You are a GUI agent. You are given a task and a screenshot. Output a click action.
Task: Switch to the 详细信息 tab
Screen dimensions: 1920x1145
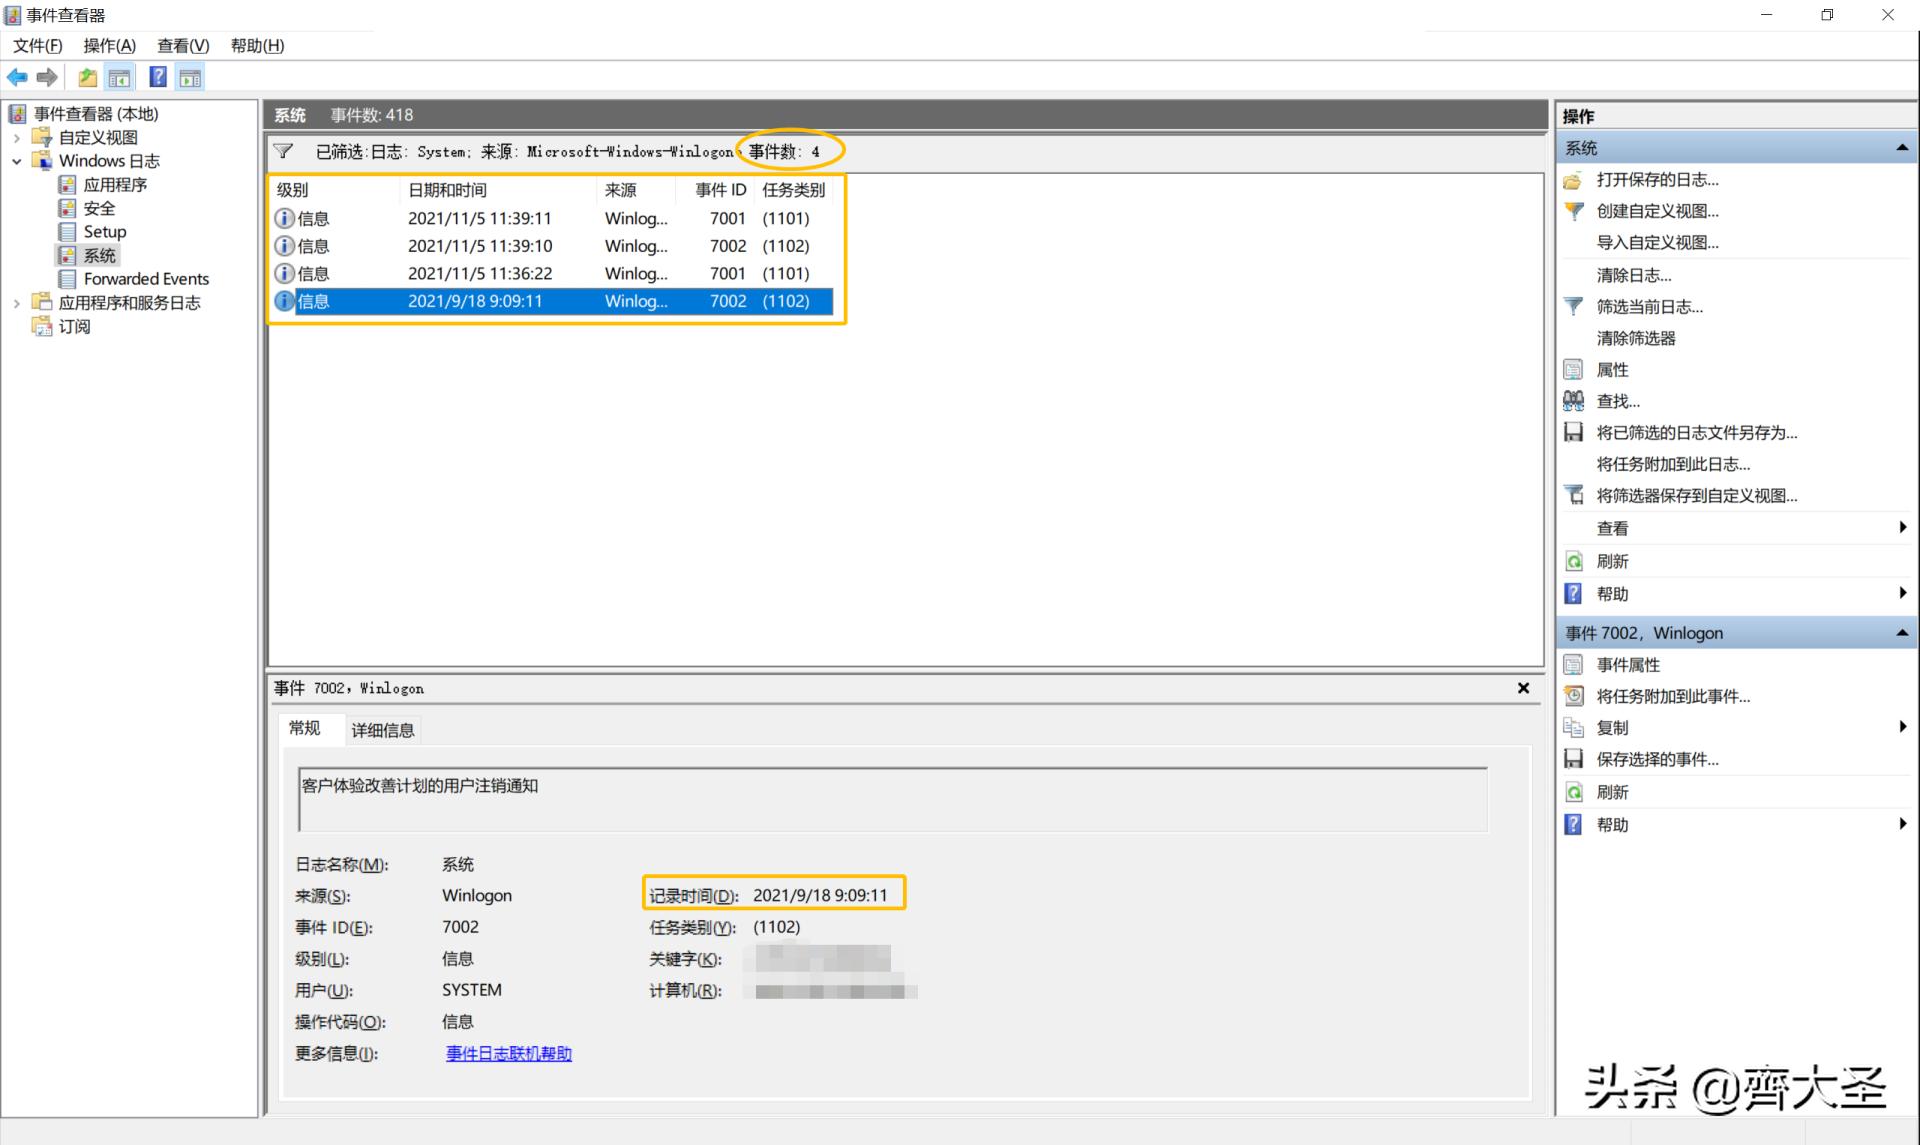coord(382,730)
